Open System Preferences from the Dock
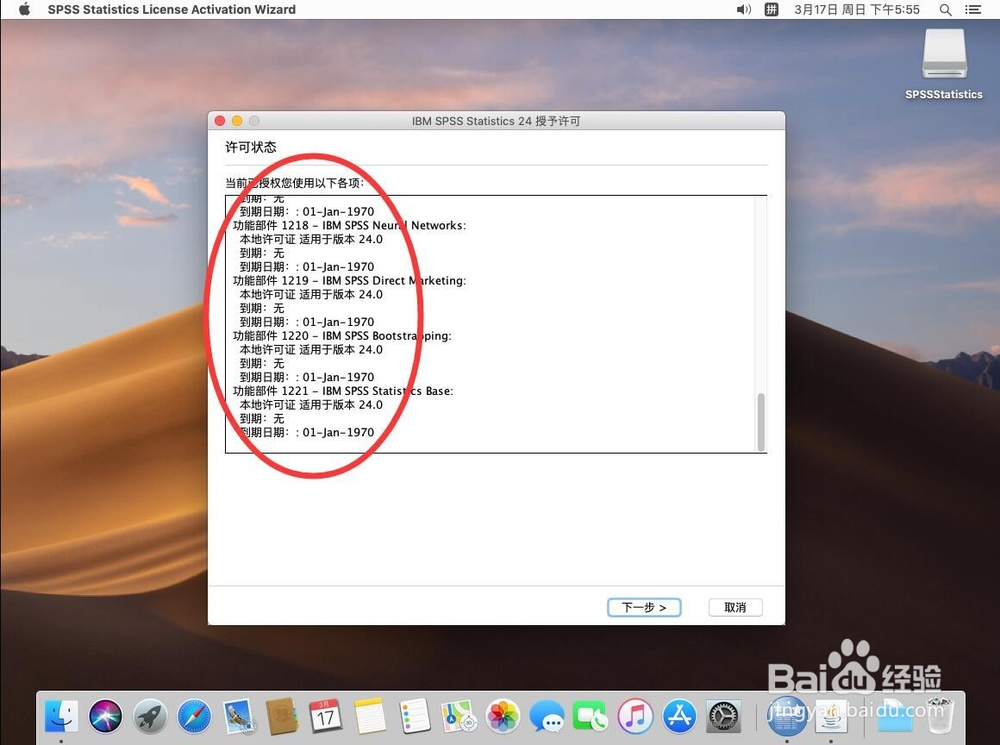This screenshot has width=1000, height=745. coord(723,716)
